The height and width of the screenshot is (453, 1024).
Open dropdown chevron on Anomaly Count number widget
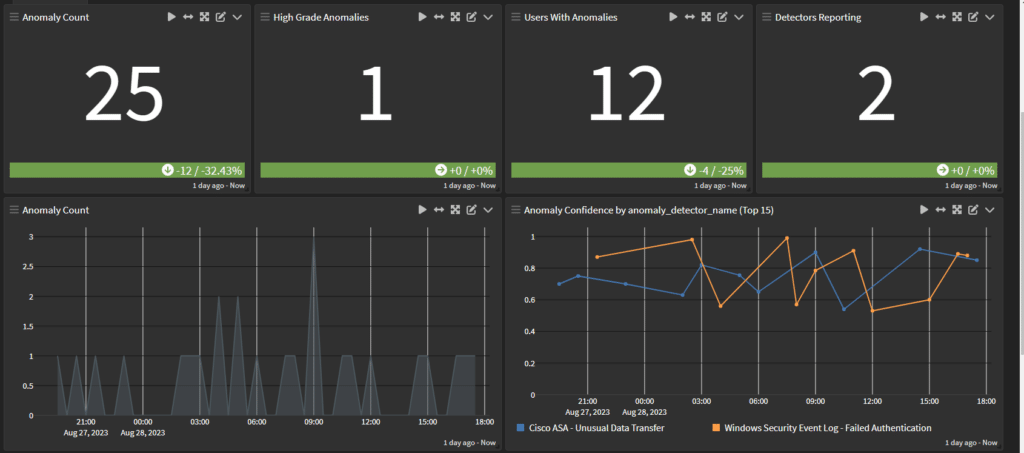pyautogui.click(x=238, y=17)
